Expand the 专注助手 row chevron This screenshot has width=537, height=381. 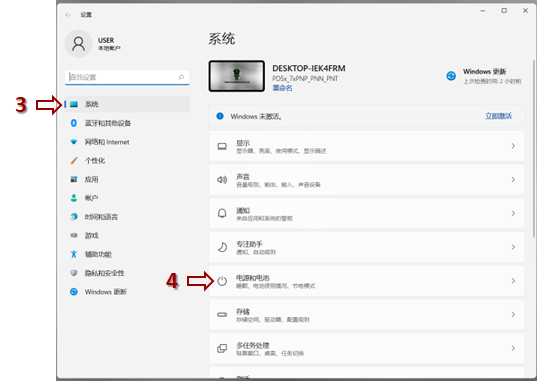tap(513, 247)
